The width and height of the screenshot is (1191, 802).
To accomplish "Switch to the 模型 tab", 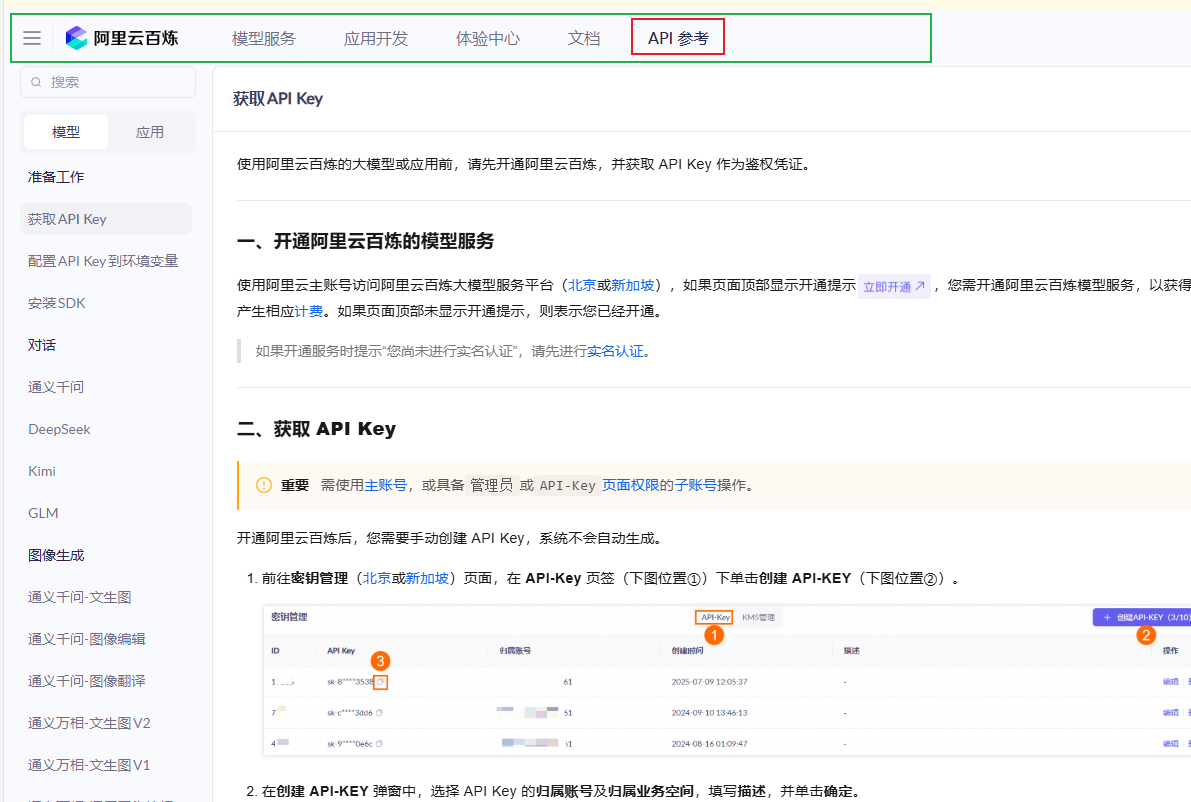I will 66,132.
